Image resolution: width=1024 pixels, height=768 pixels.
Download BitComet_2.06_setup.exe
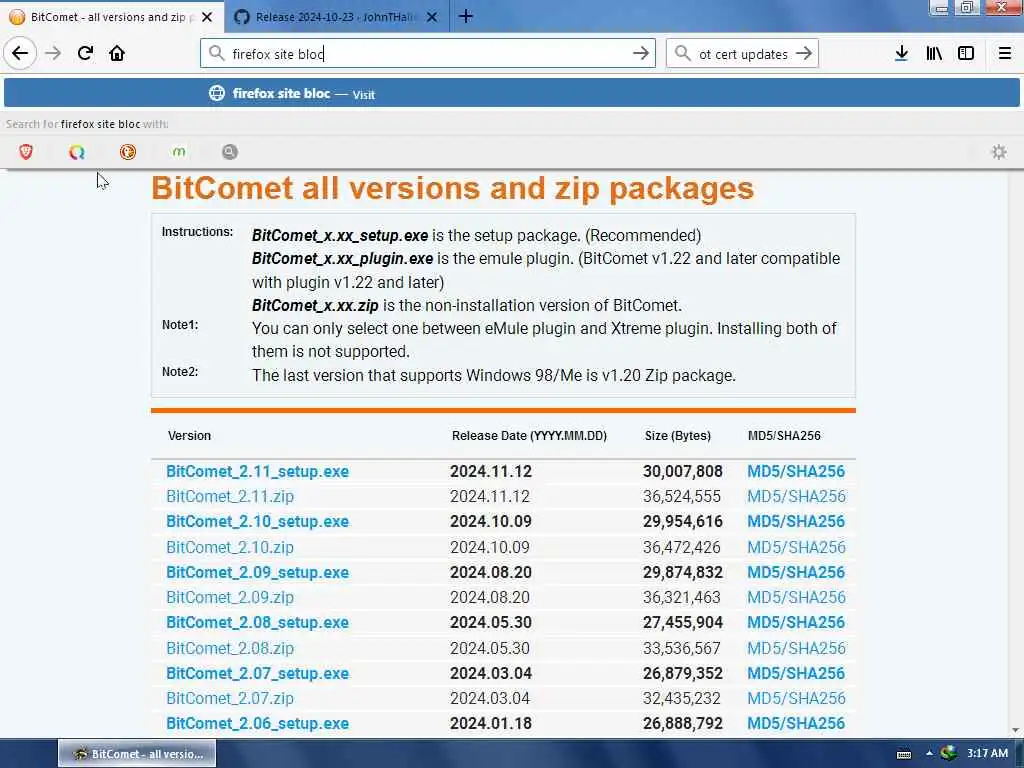257,724
